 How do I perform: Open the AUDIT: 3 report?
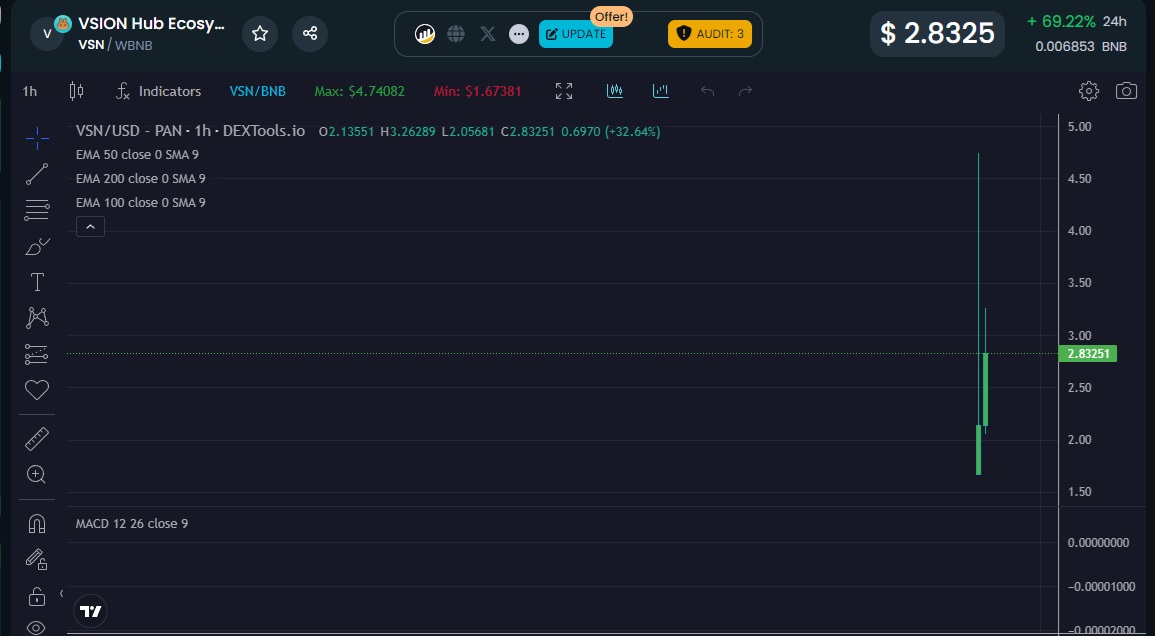(x=710, y=33)
